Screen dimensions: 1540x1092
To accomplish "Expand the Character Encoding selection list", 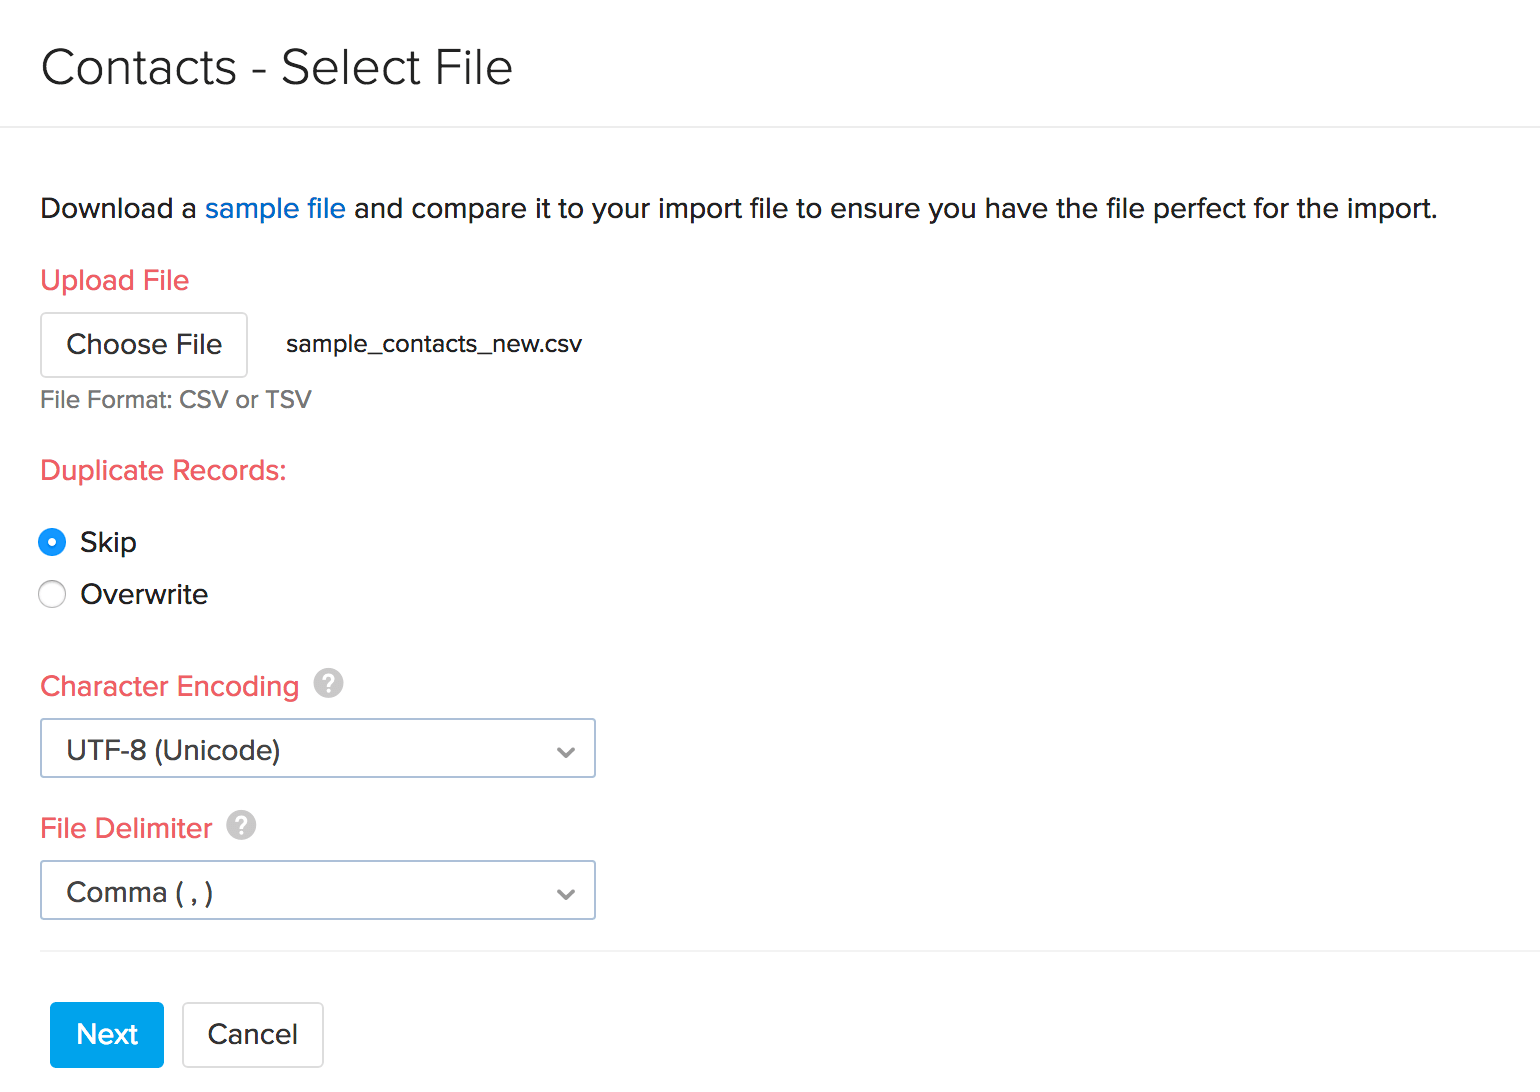I will click(317, 748).
